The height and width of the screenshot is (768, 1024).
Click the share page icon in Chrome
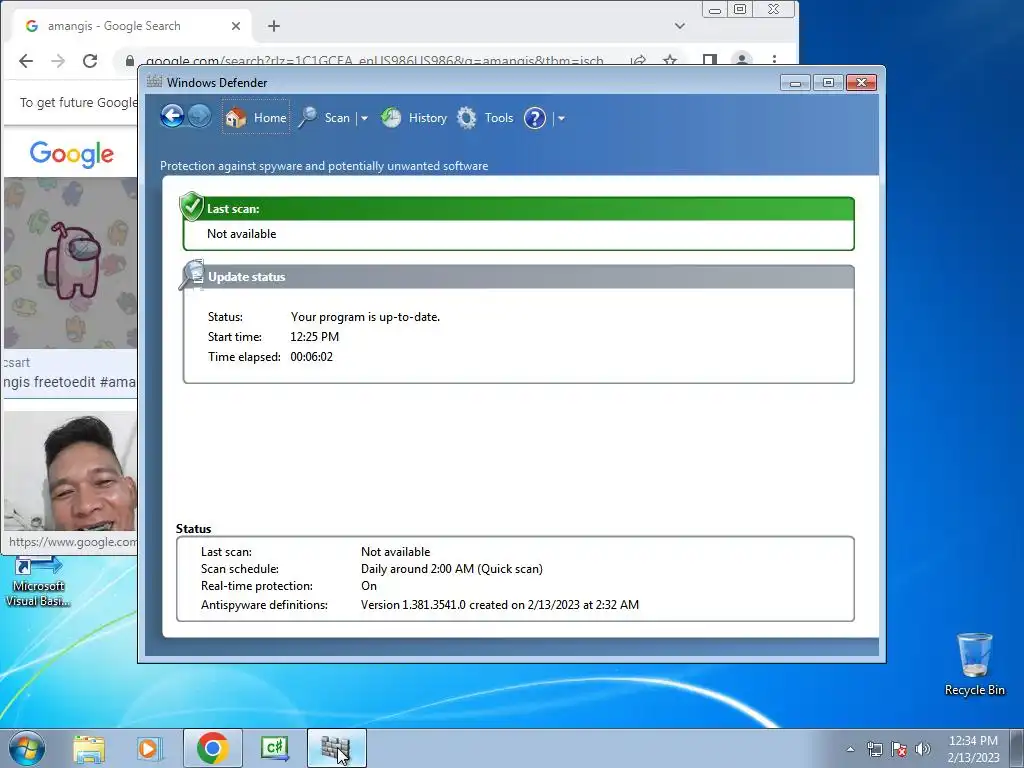pyautogui.click(x=638, y=61)
